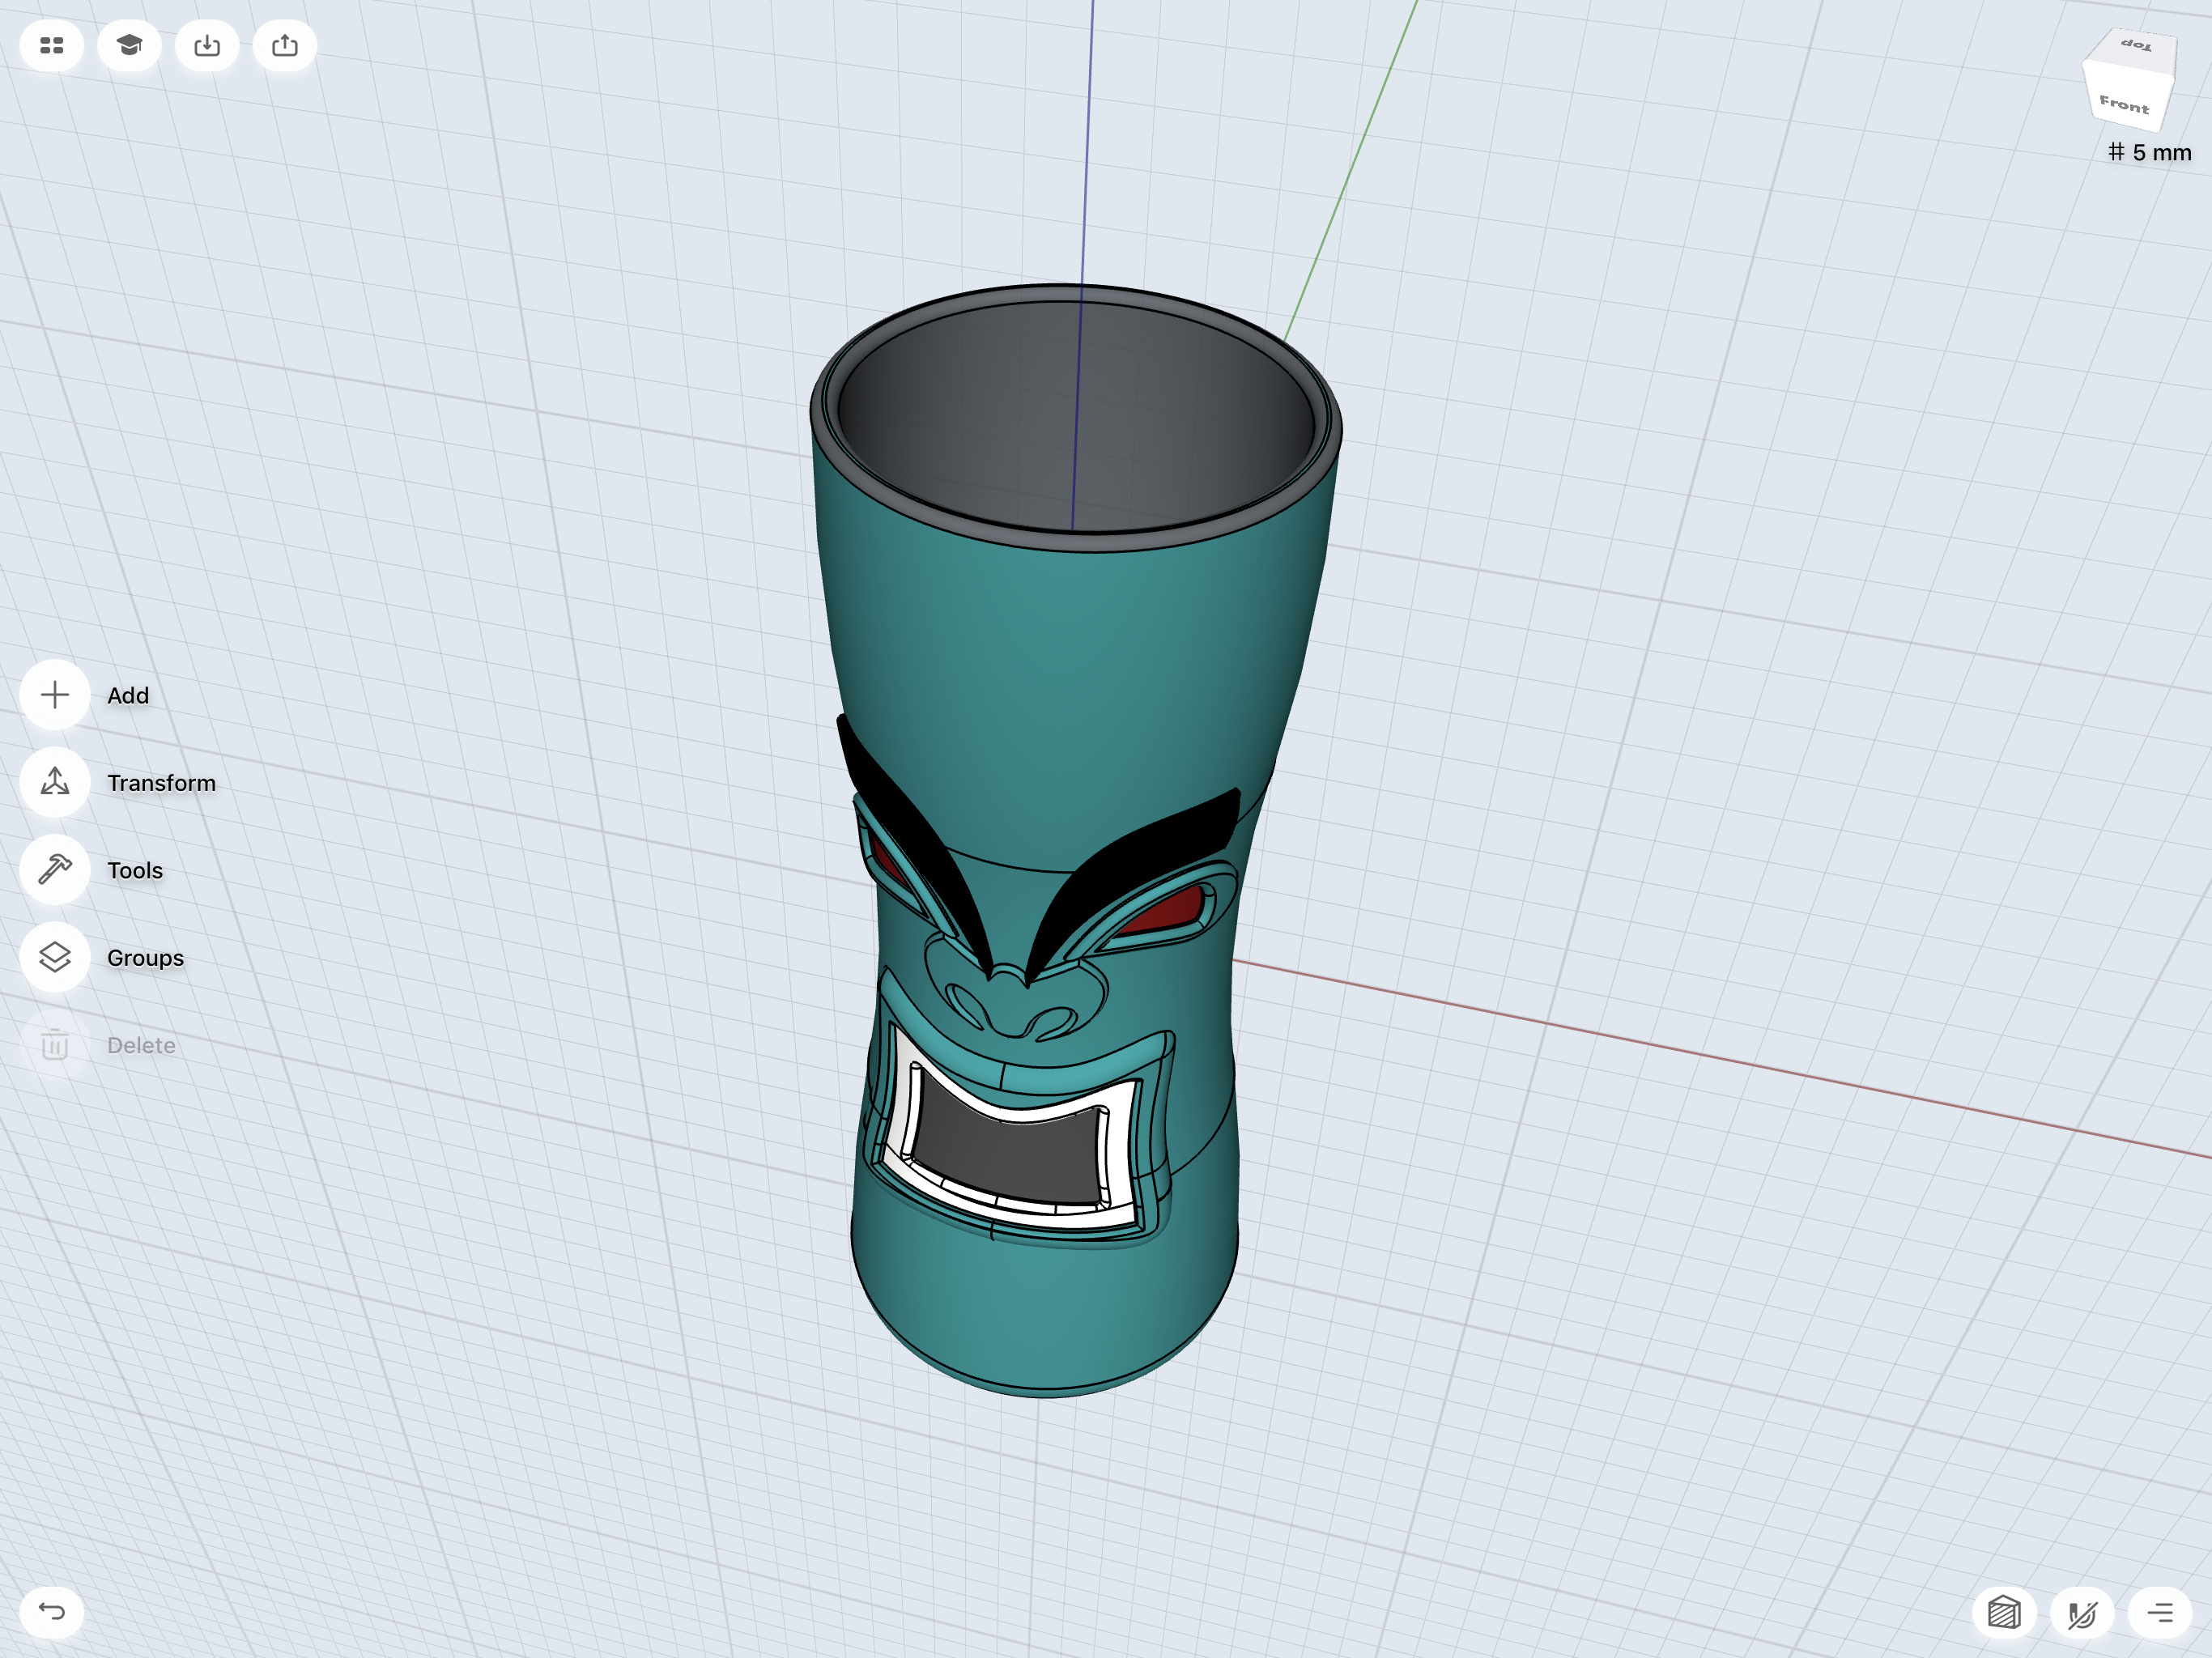Open the Groups layers icon

(55, 957)
